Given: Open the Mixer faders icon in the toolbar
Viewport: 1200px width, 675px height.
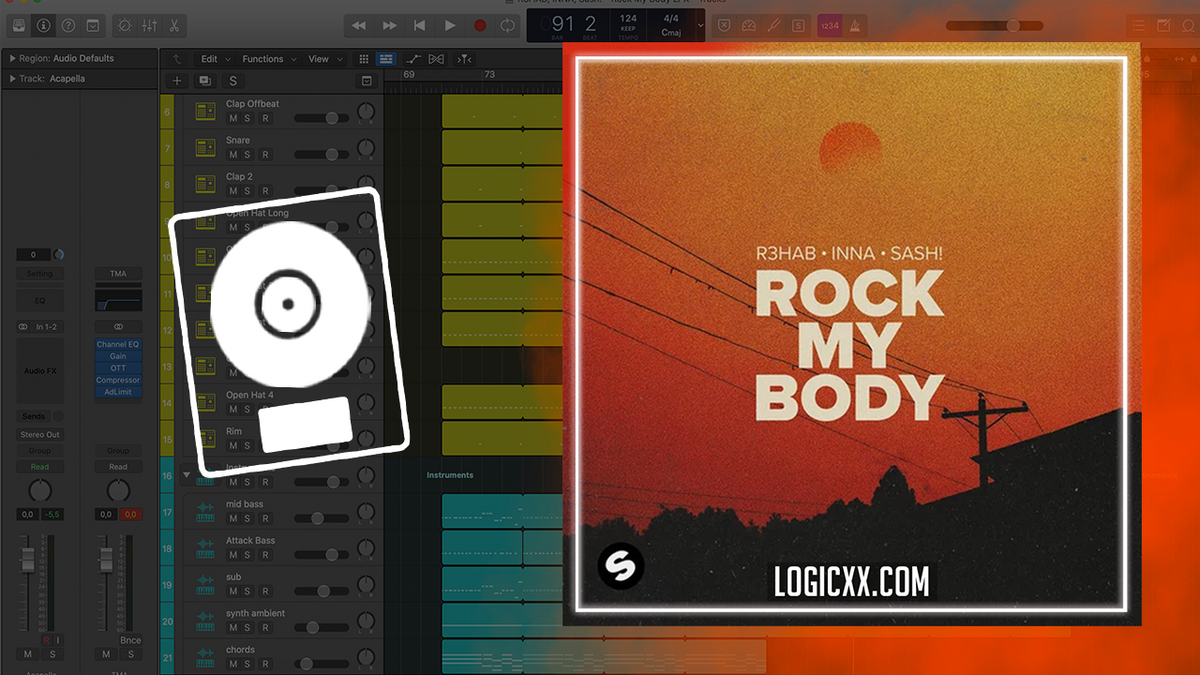Looking at the screenshot, I should click(x=151, y=25).
